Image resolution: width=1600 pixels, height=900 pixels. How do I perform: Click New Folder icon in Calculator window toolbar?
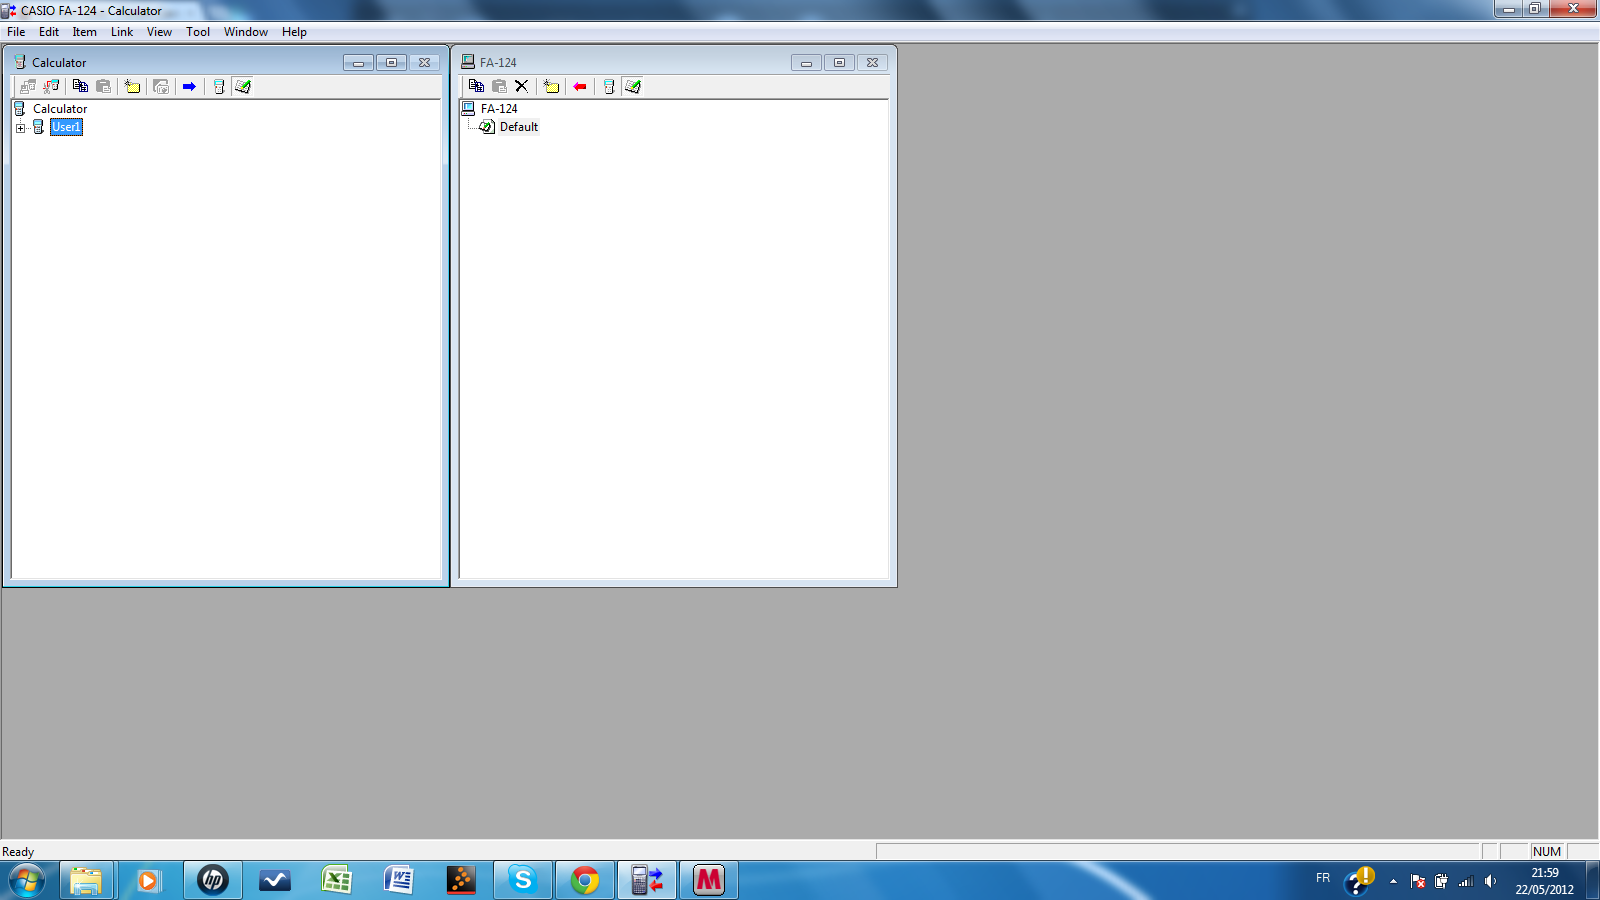point(133,87)
